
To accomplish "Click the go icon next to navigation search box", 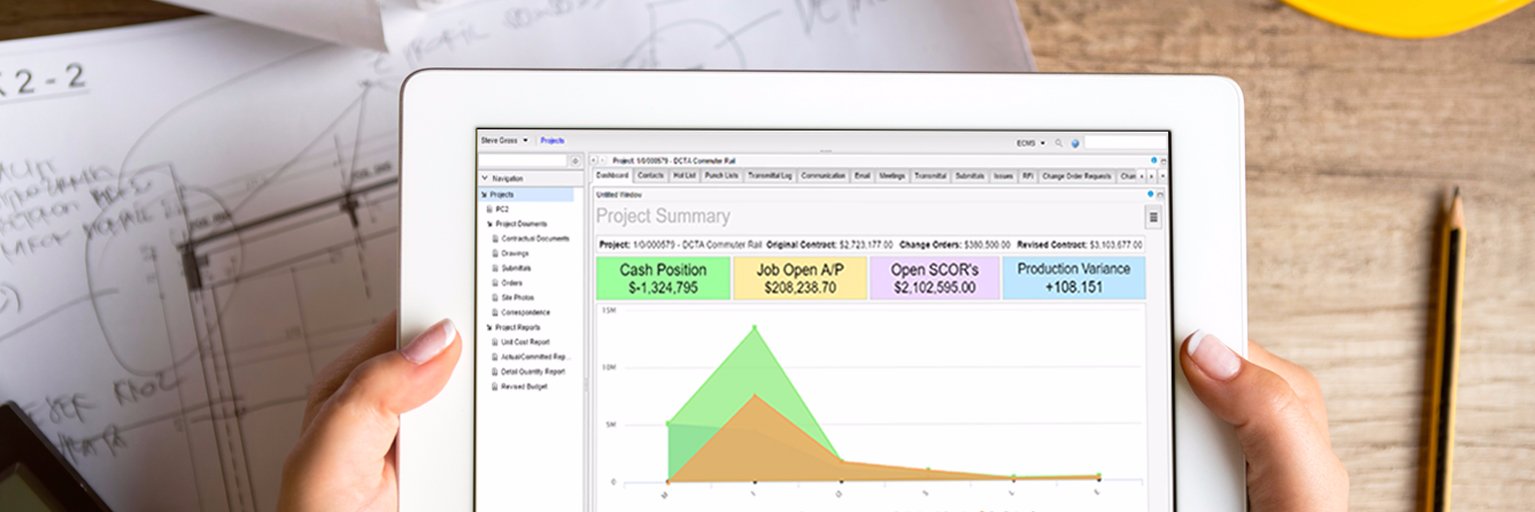I will pyautogui.click(x=575, y=160).
